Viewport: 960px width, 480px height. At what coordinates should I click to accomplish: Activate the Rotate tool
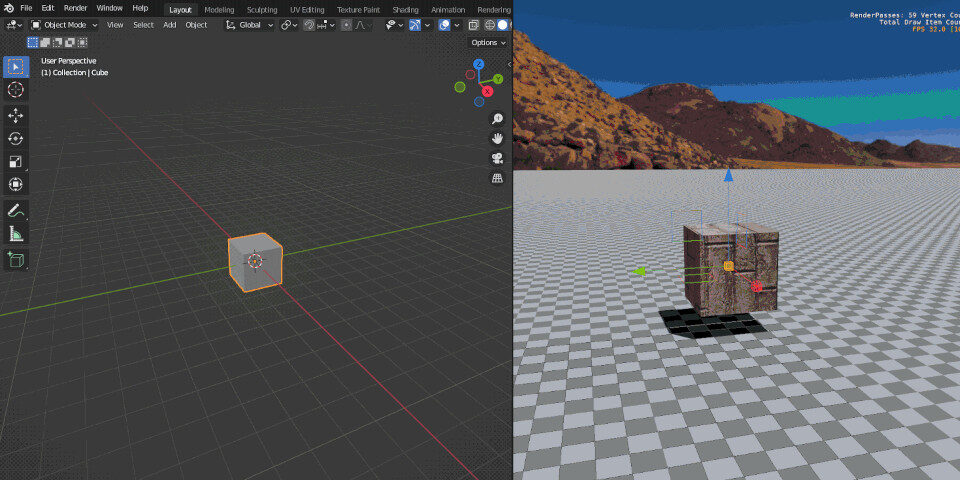[16, 138]
